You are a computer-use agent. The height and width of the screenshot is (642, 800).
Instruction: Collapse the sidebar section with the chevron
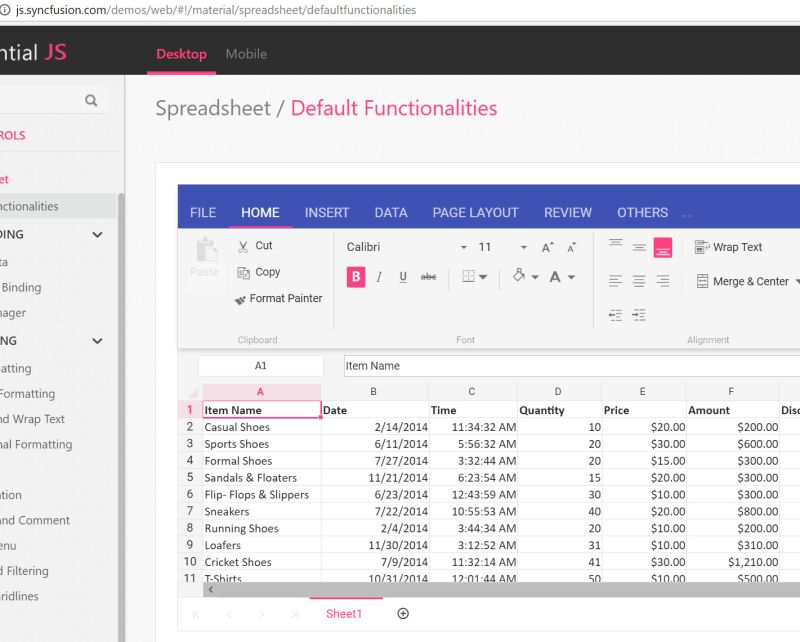(97, 234)
